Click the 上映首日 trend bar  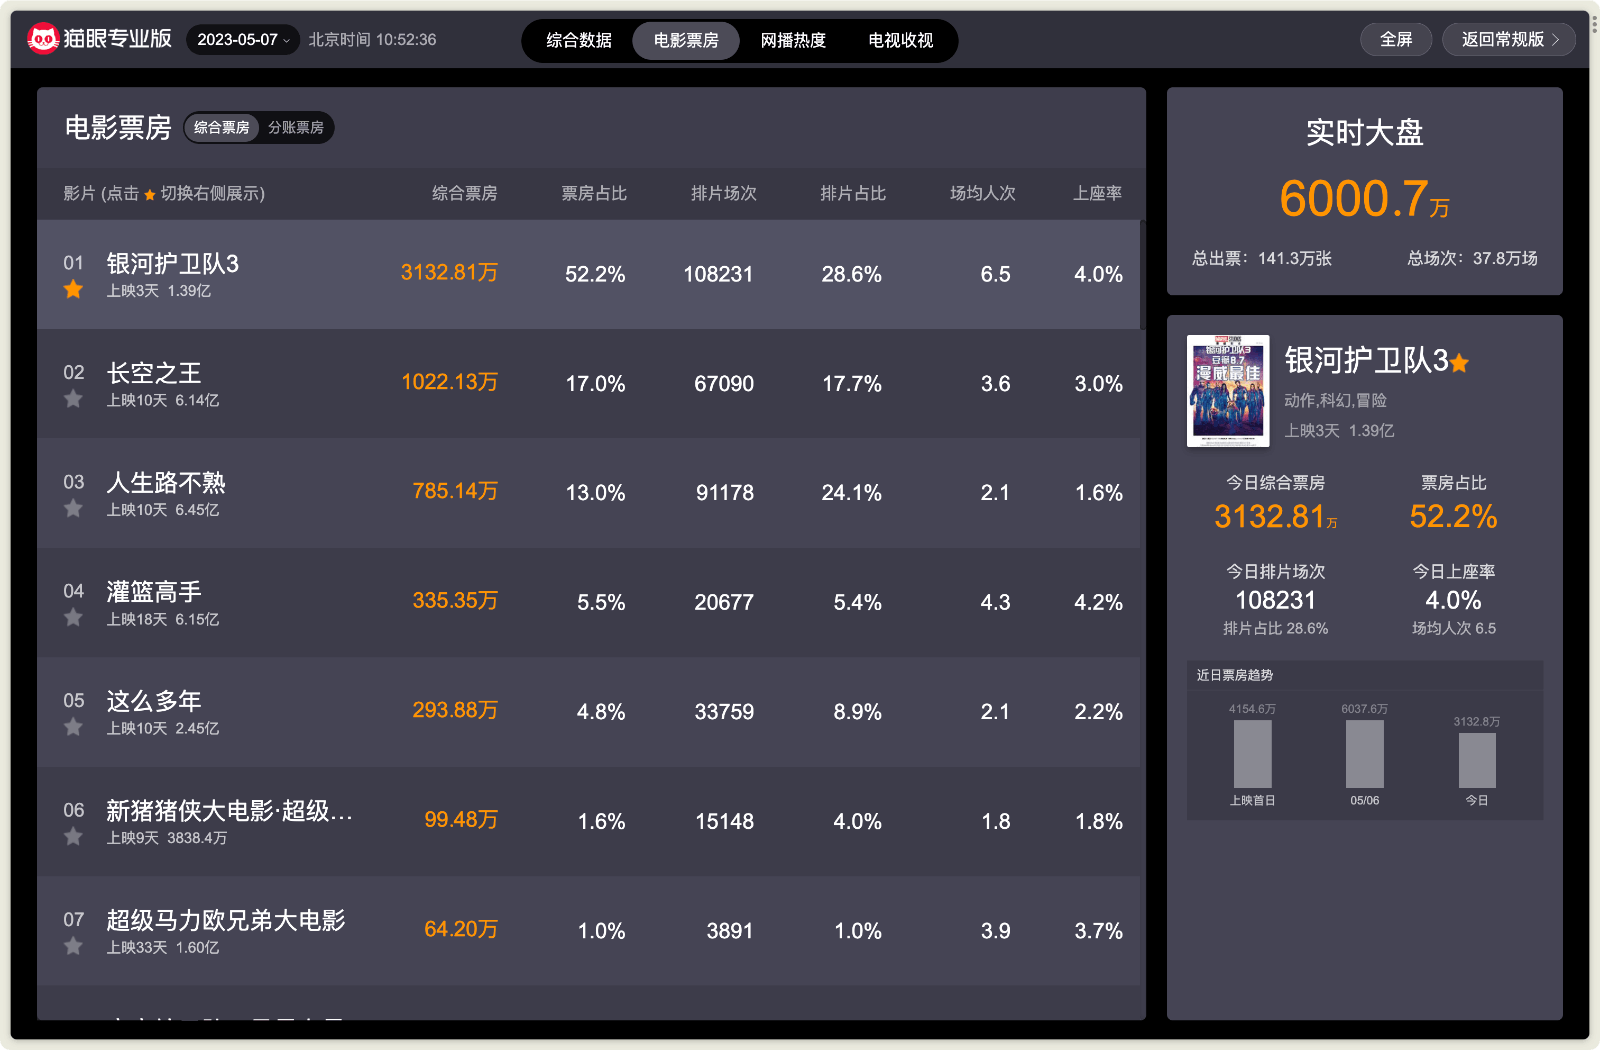1253,754
